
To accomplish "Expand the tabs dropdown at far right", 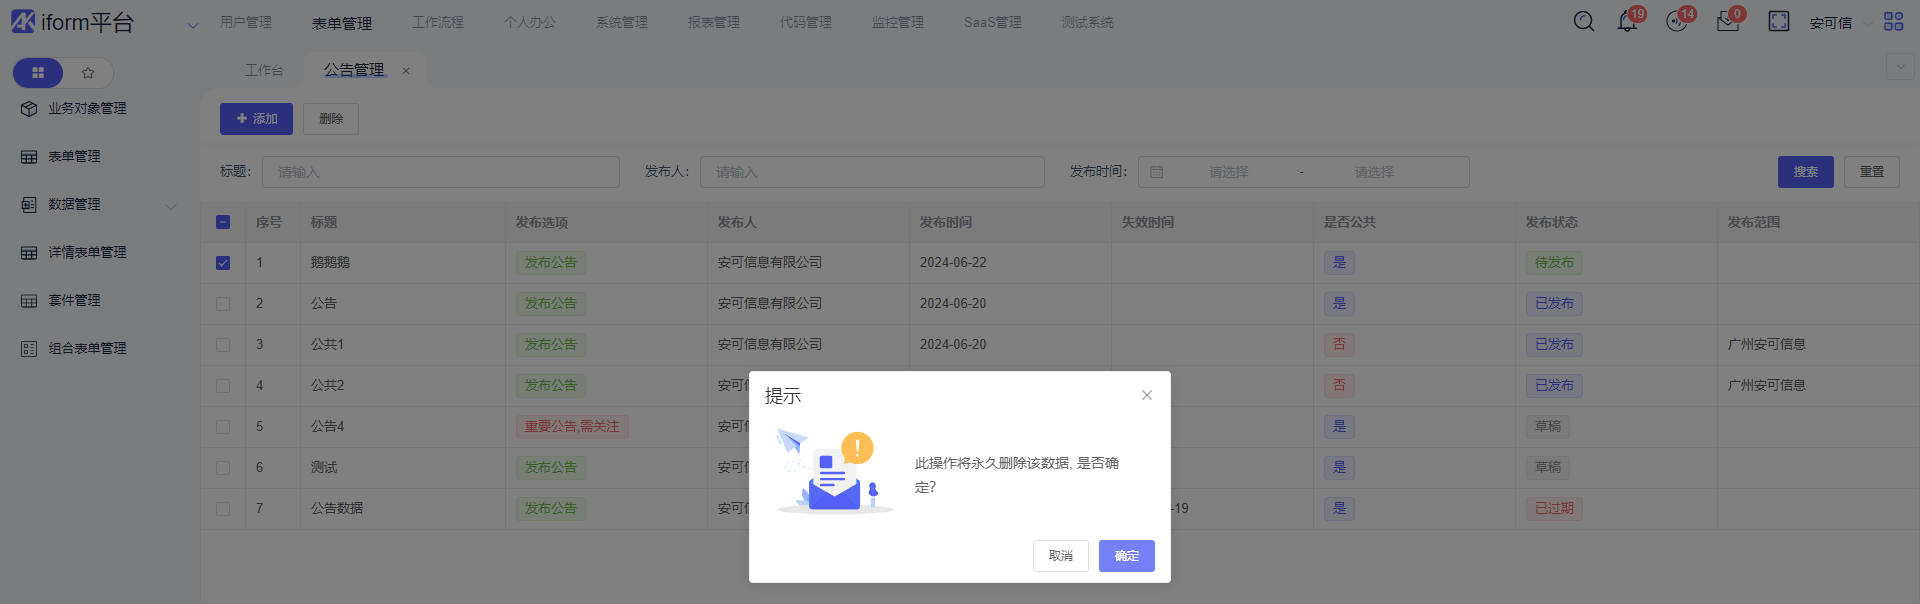I will pos(1900,67).
